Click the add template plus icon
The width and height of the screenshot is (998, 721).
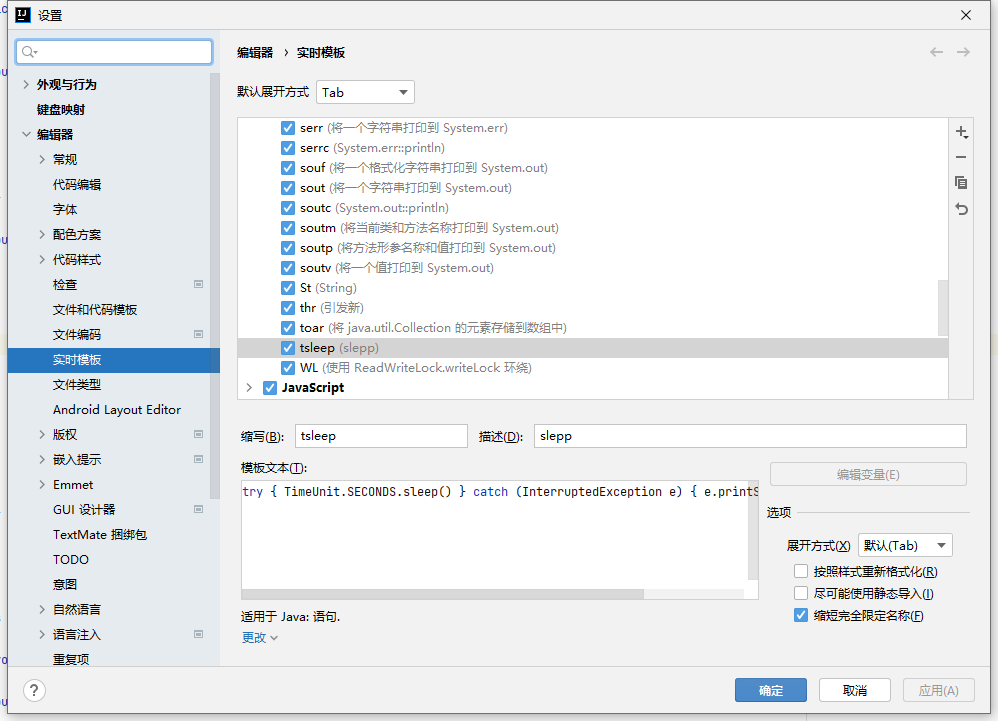point(961,132)
